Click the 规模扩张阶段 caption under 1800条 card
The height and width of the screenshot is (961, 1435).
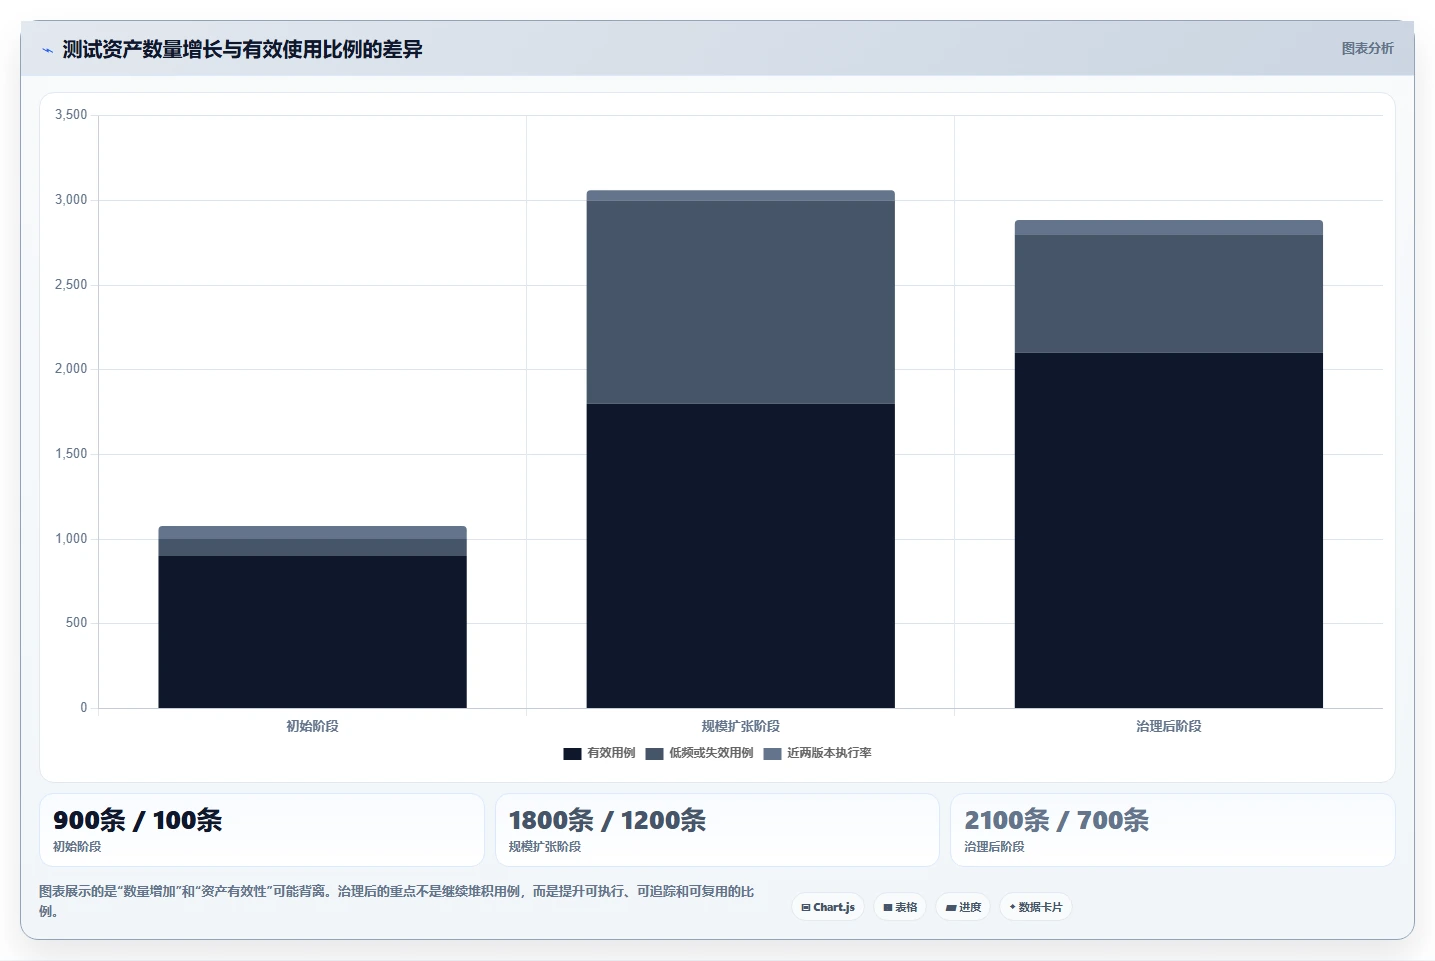point(545,846)
